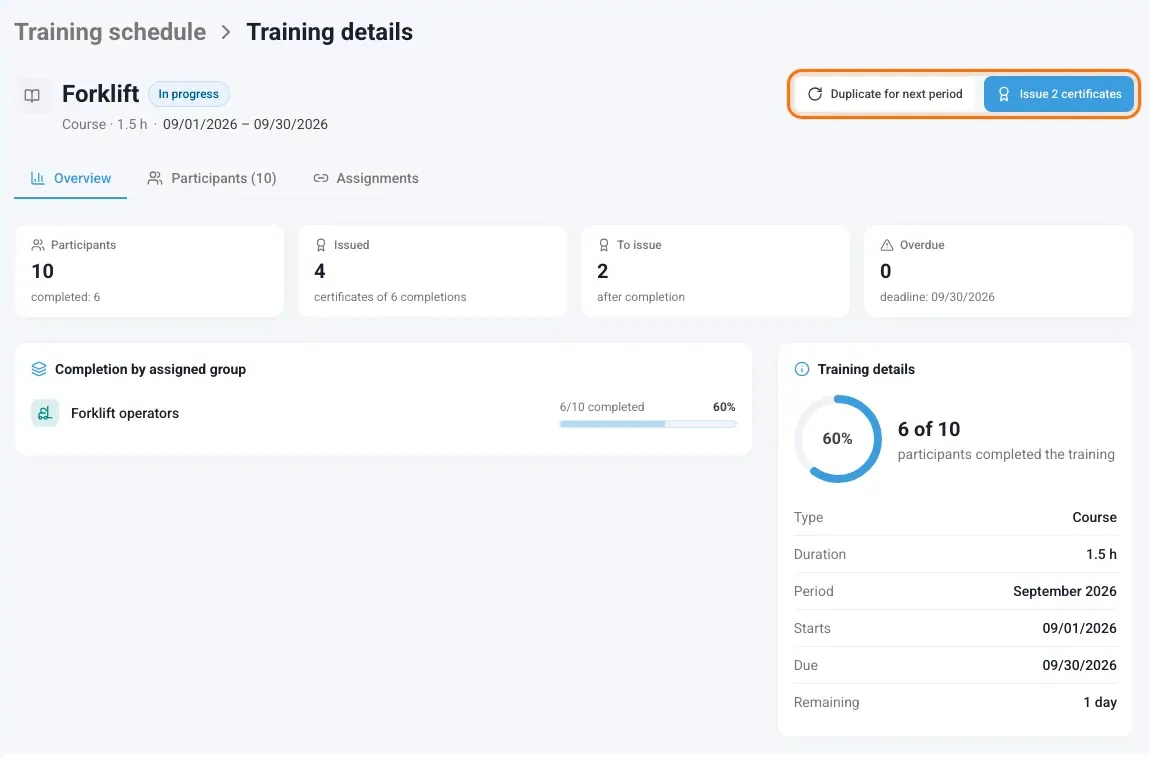
Task: Click the header date range 09/01/2026 – 09/30/2026
Action: point(245,124)
